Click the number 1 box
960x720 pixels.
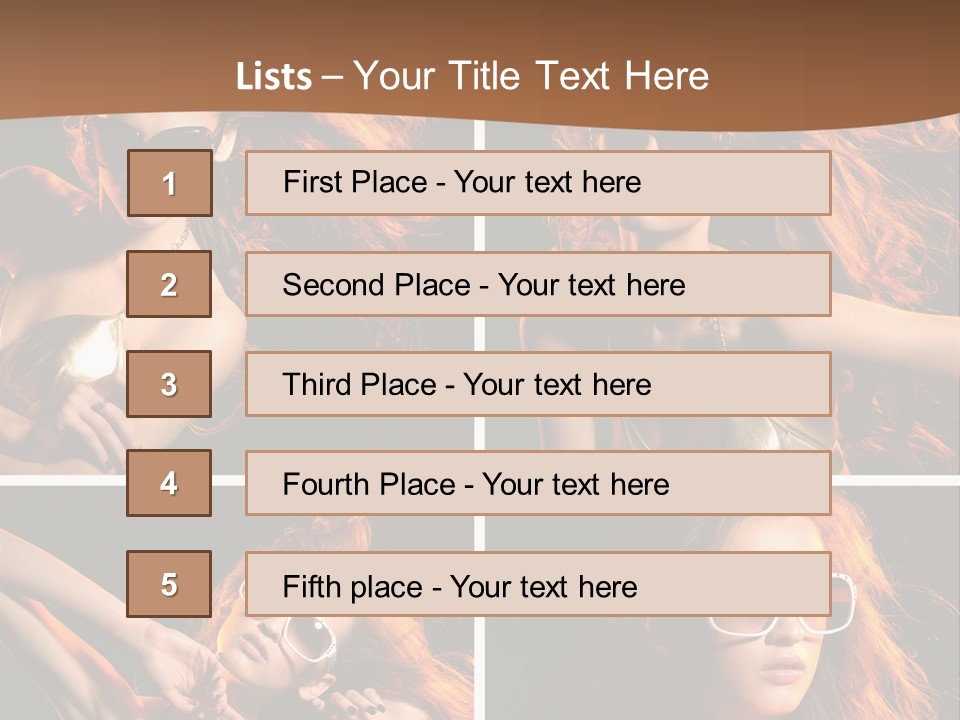170,183
